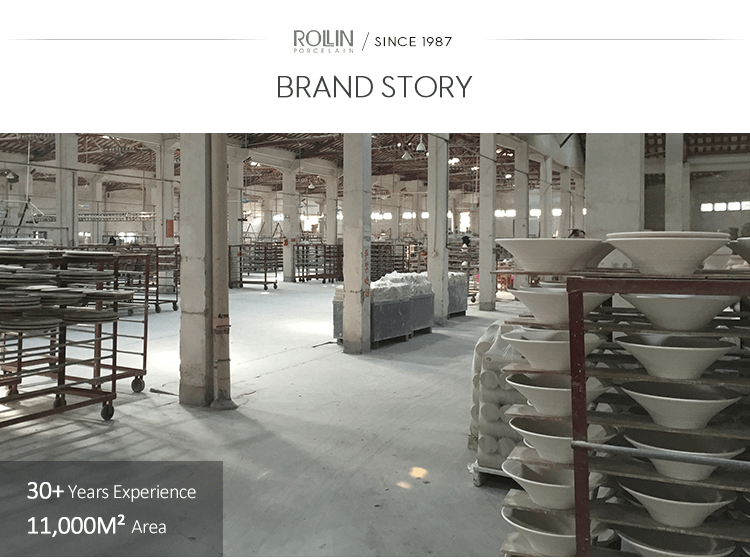Click the gray info overlay box
This screenshot has height=560, width=750.
click(111, 509)
